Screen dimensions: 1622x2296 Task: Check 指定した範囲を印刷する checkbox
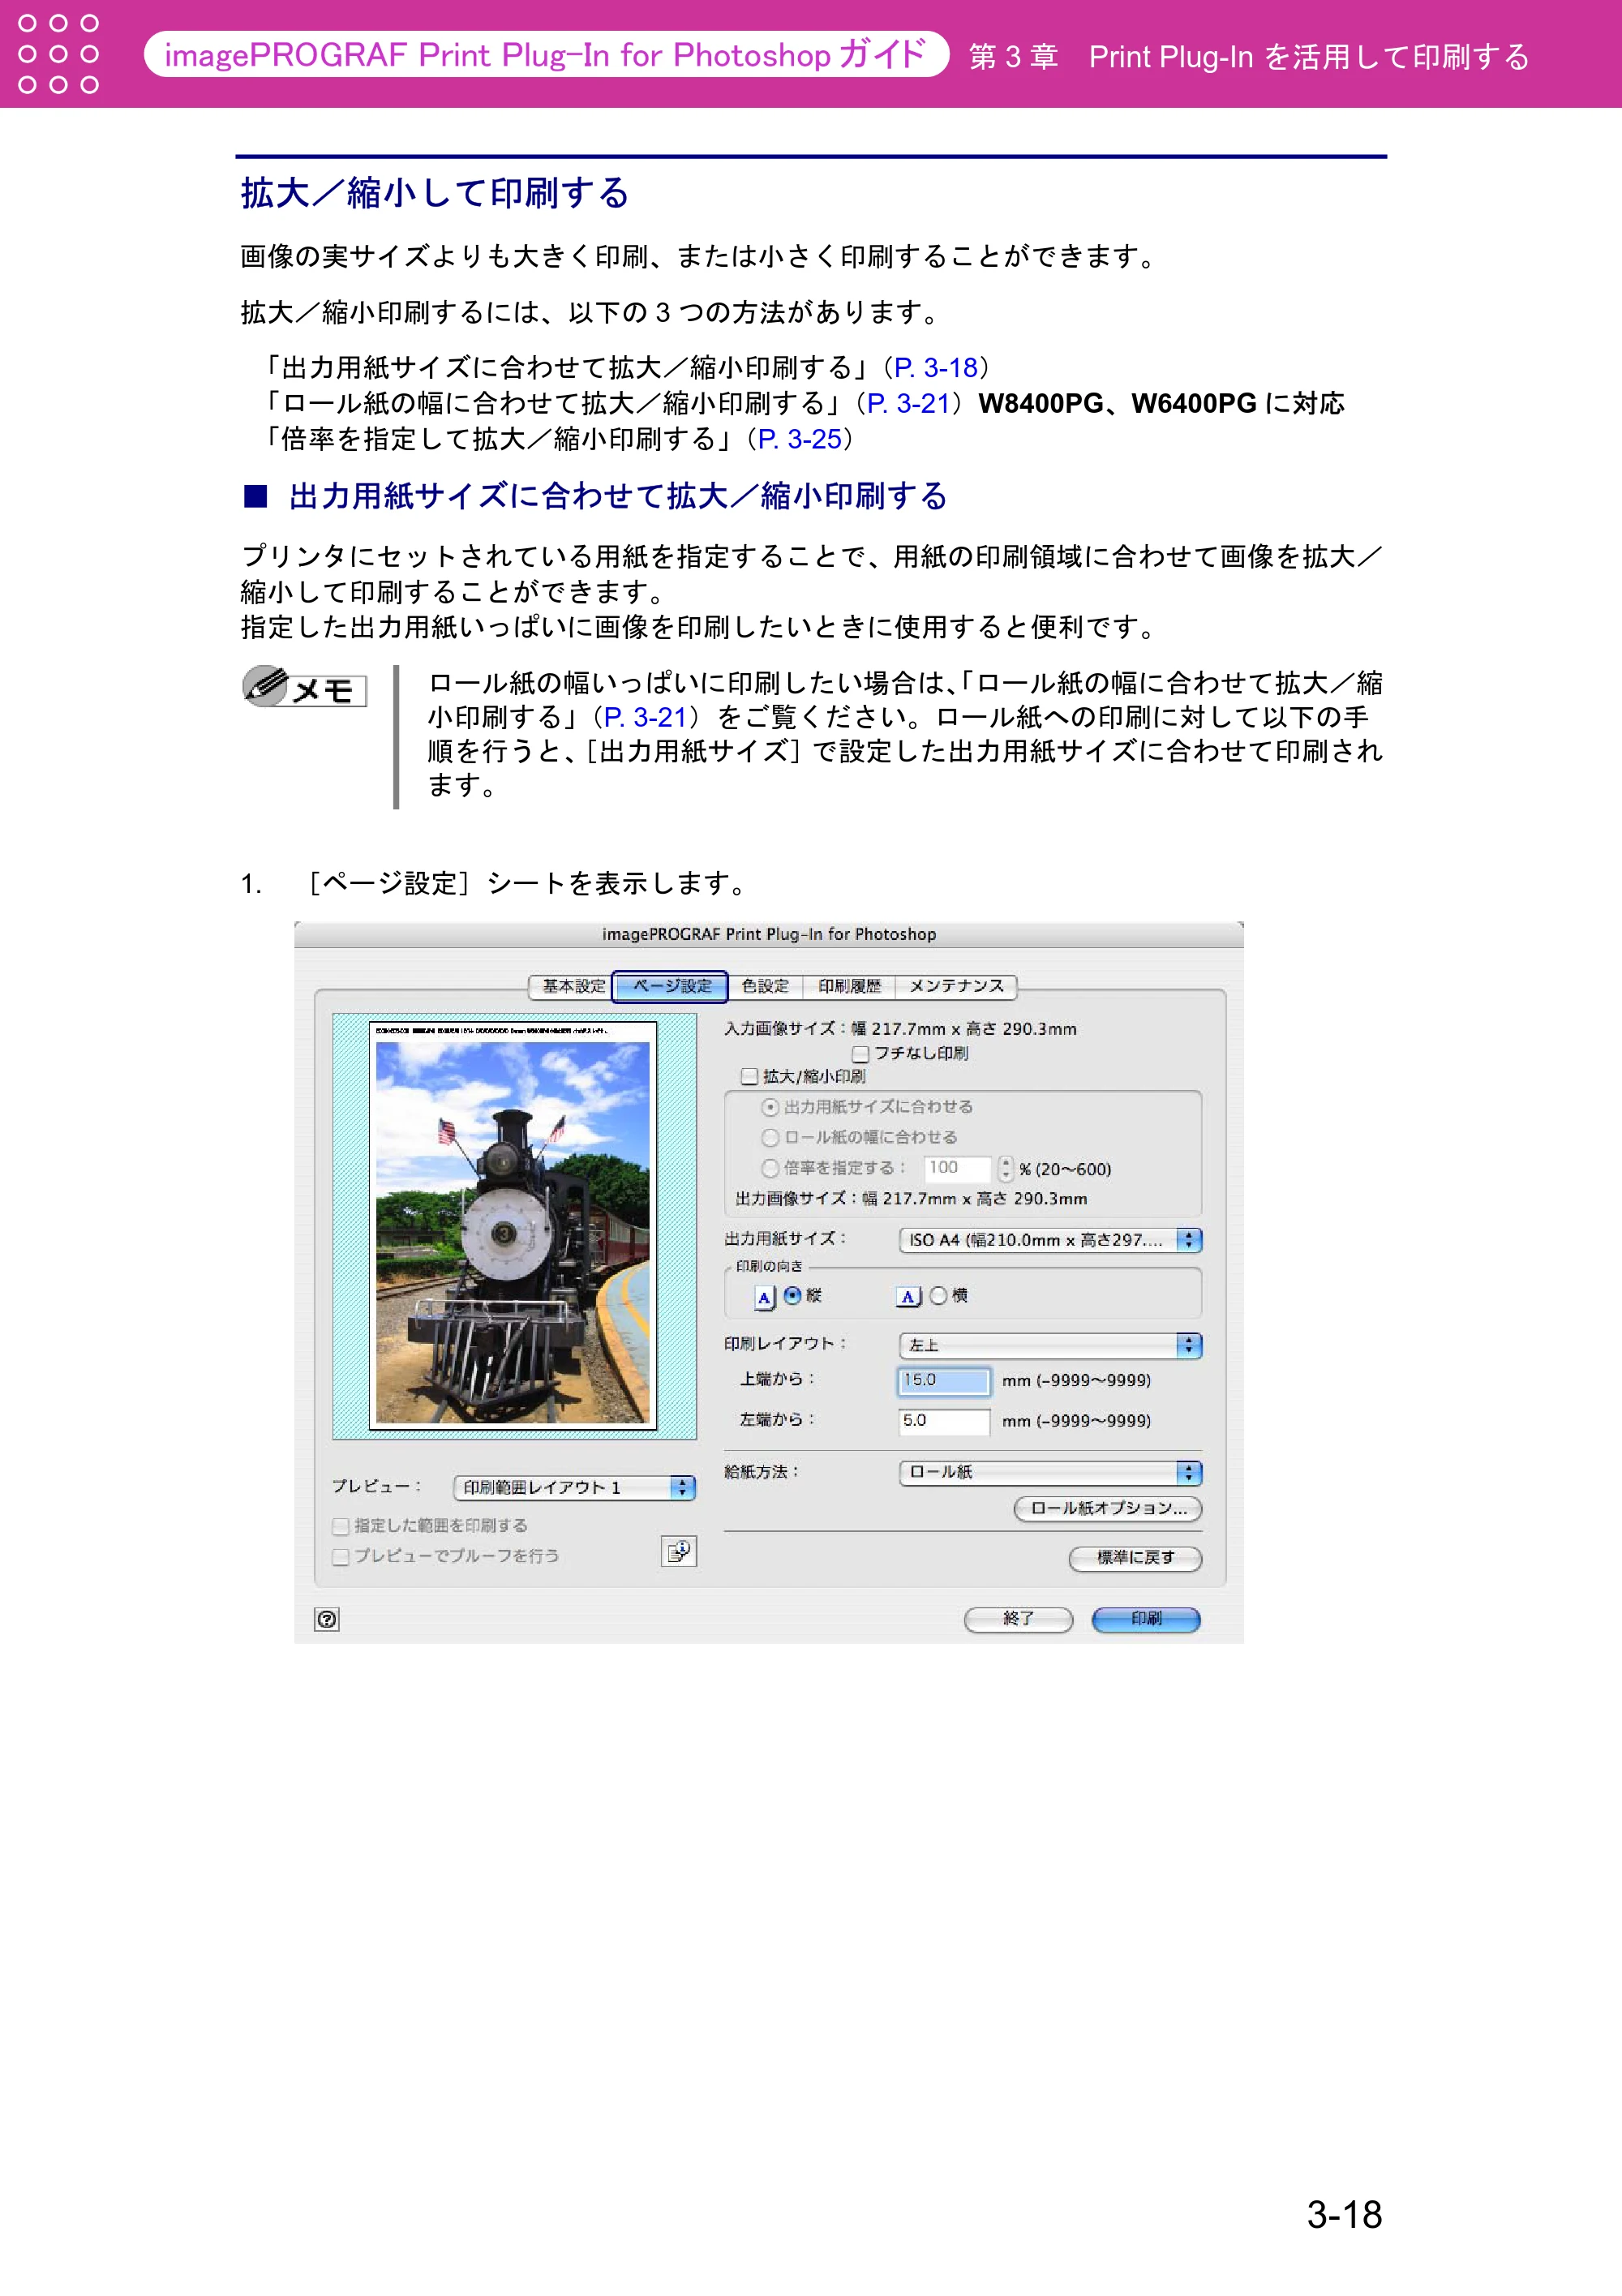tap(341, 1526)
